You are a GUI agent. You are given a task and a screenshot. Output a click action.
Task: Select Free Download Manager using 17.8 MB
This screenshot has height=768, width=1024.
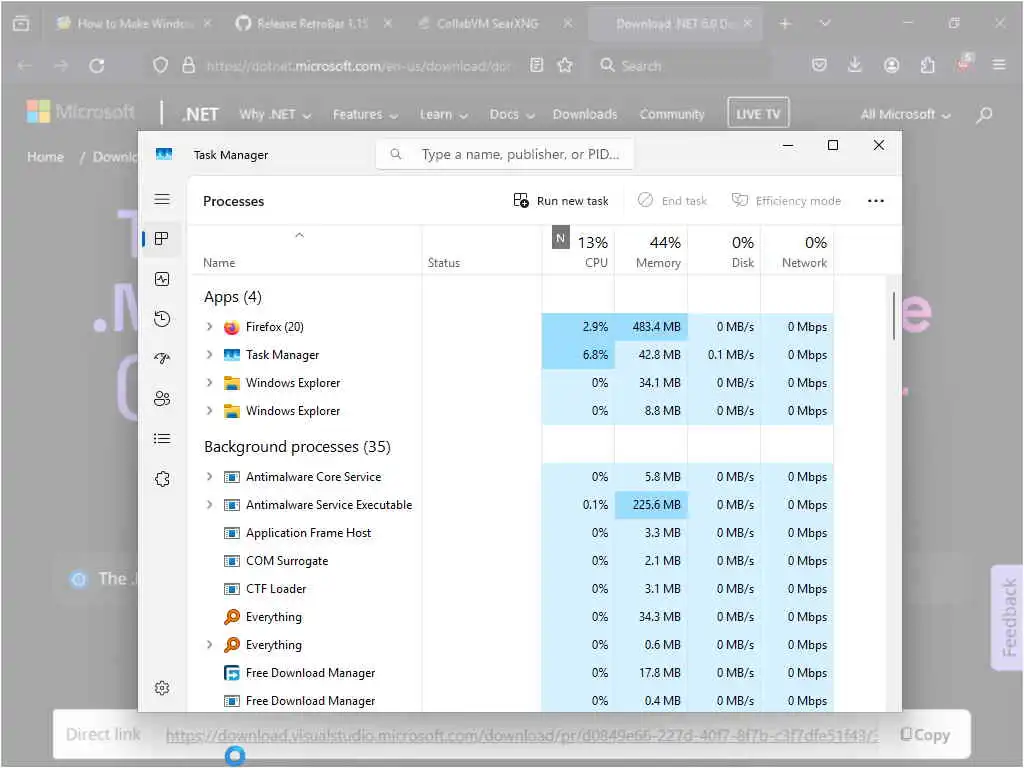513,673
